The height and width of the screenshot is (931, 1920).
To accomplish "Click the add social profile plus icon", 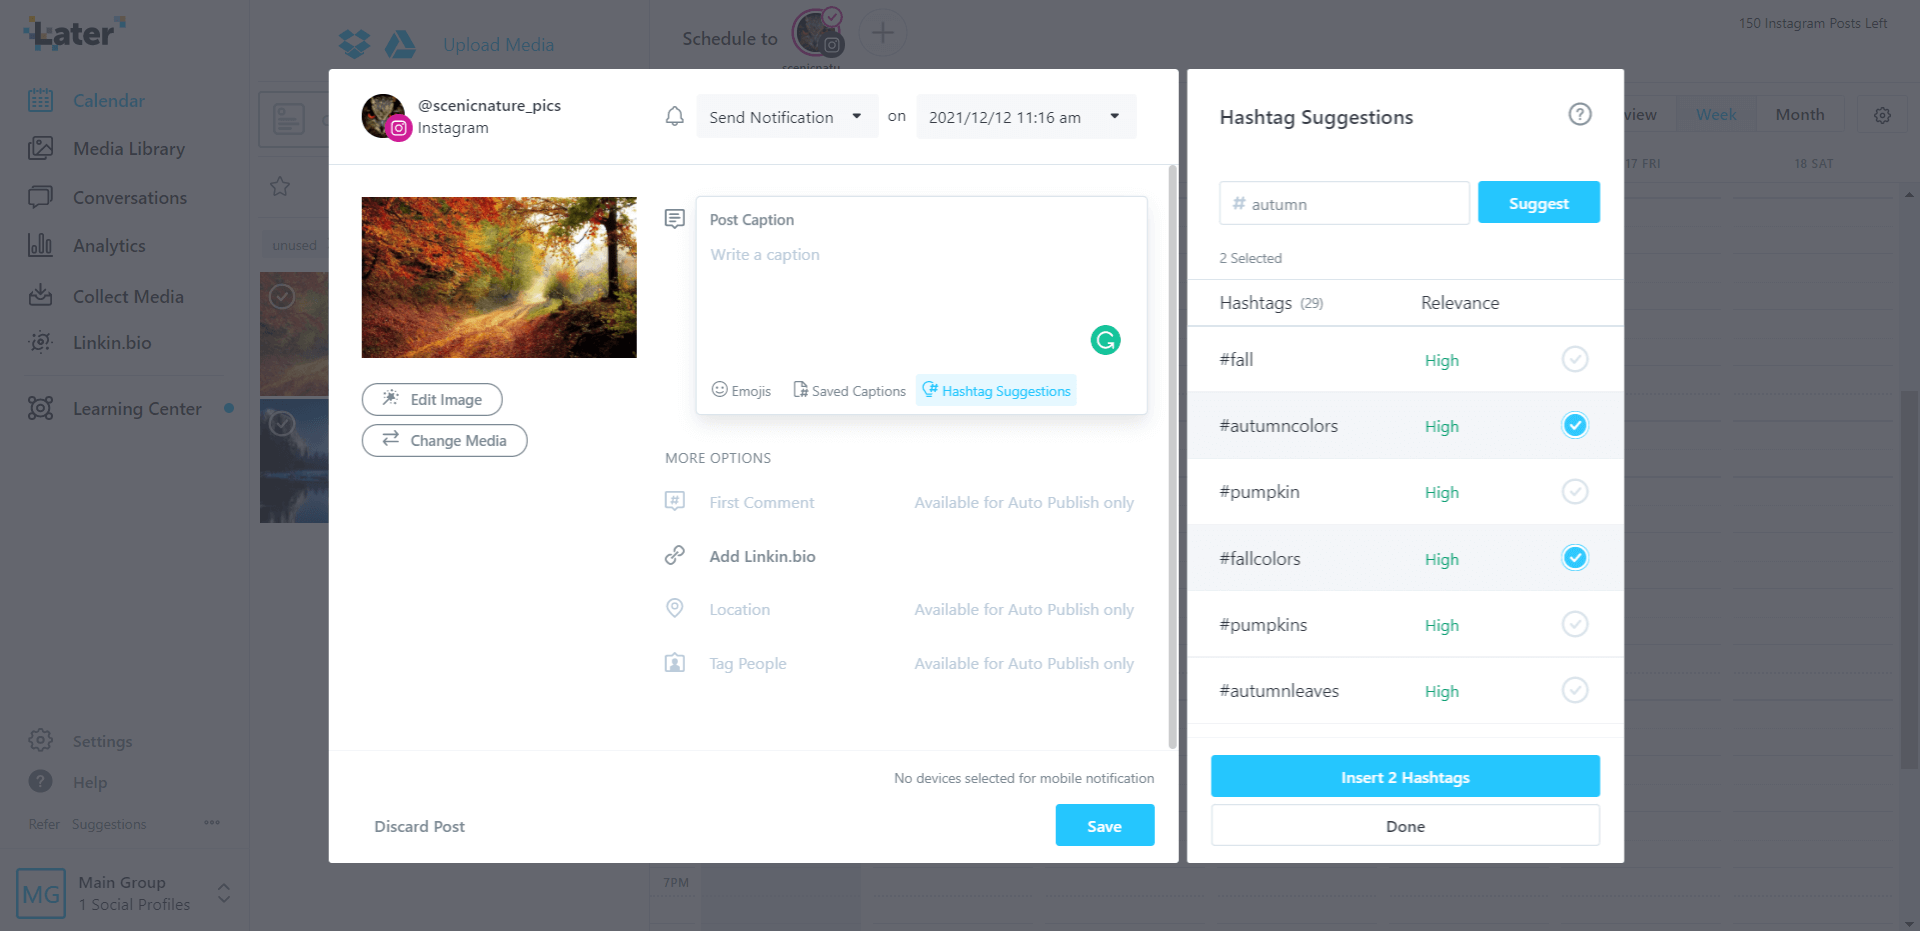I will [x=882, y=33].
